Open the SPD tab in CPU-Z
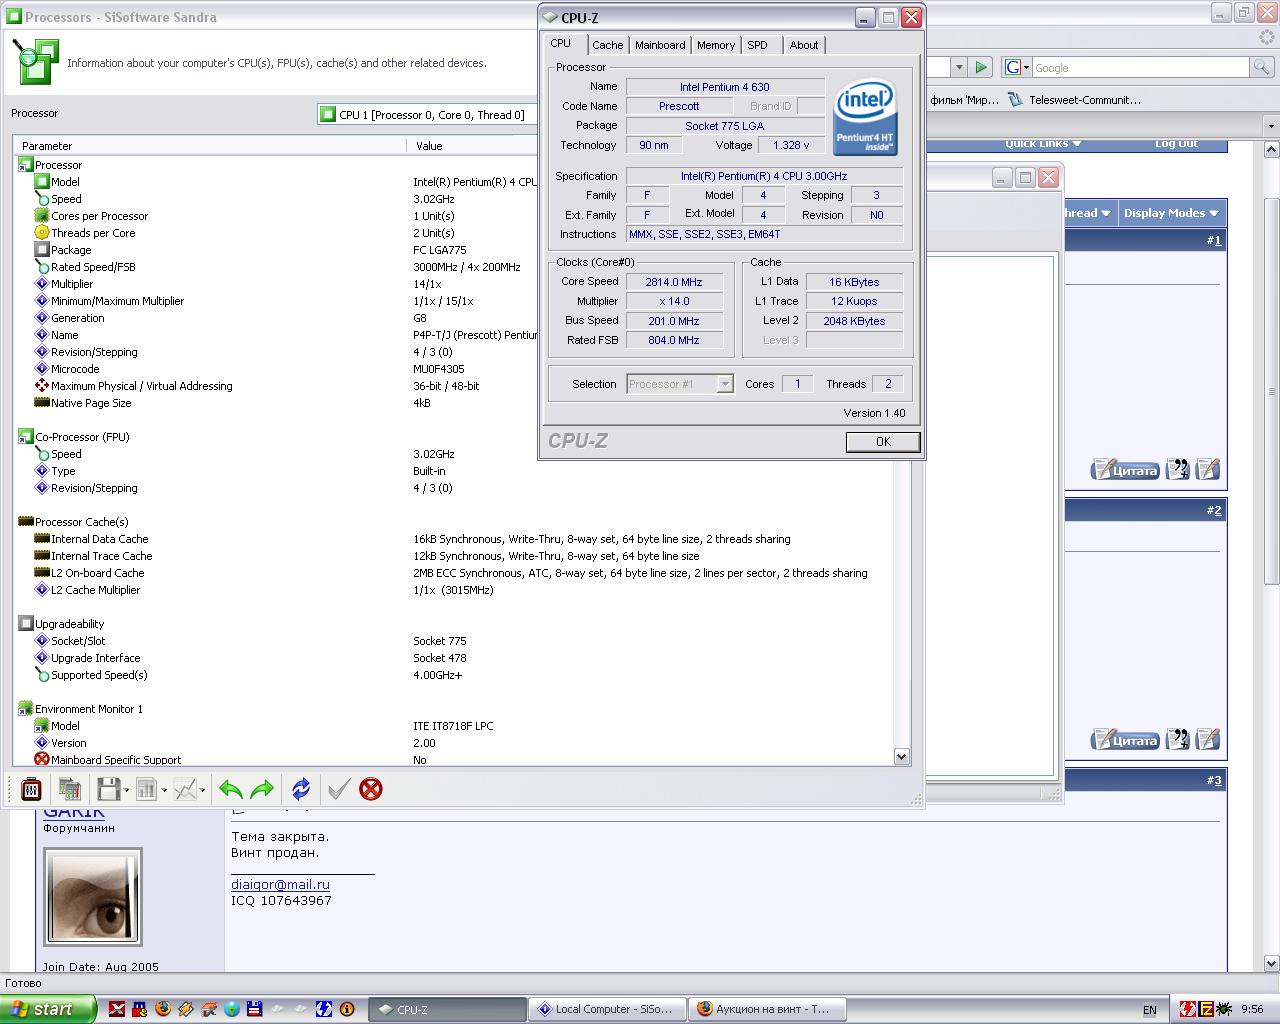Screen dimensions: 1280x1024 pyautogui.click(x=758, y=45)
